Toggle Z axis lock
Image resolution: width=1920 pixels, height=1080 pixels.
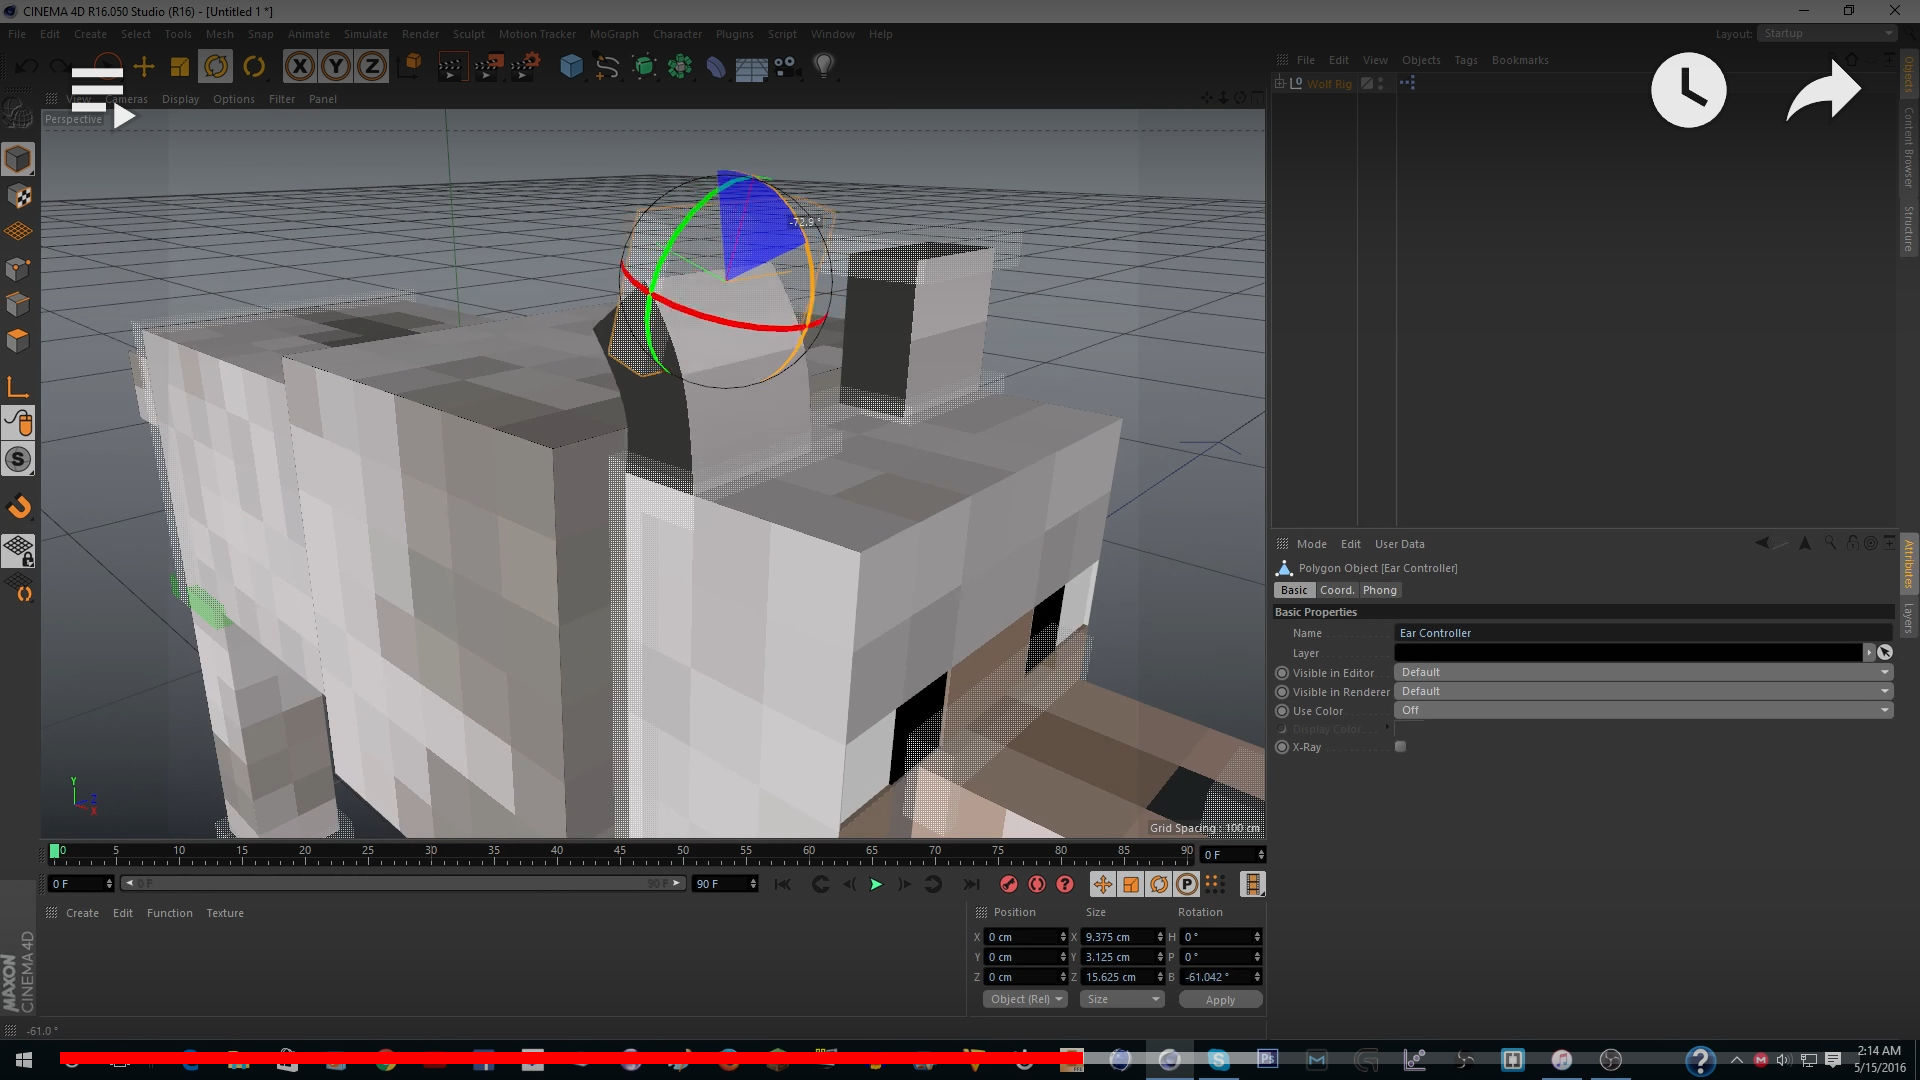click(372, 66)
